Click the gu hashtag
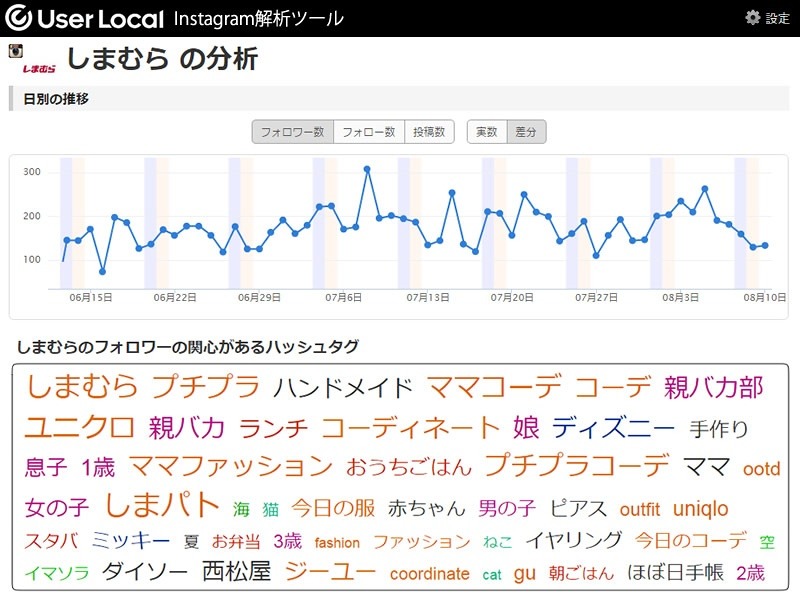 point(524,573)
